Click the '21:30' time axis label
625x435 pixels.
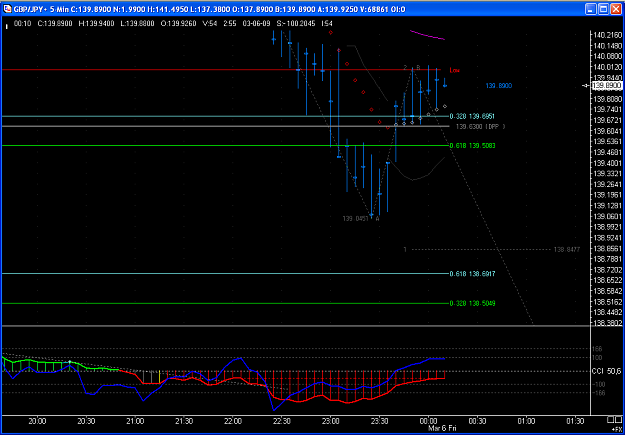[x=184, y=421]
